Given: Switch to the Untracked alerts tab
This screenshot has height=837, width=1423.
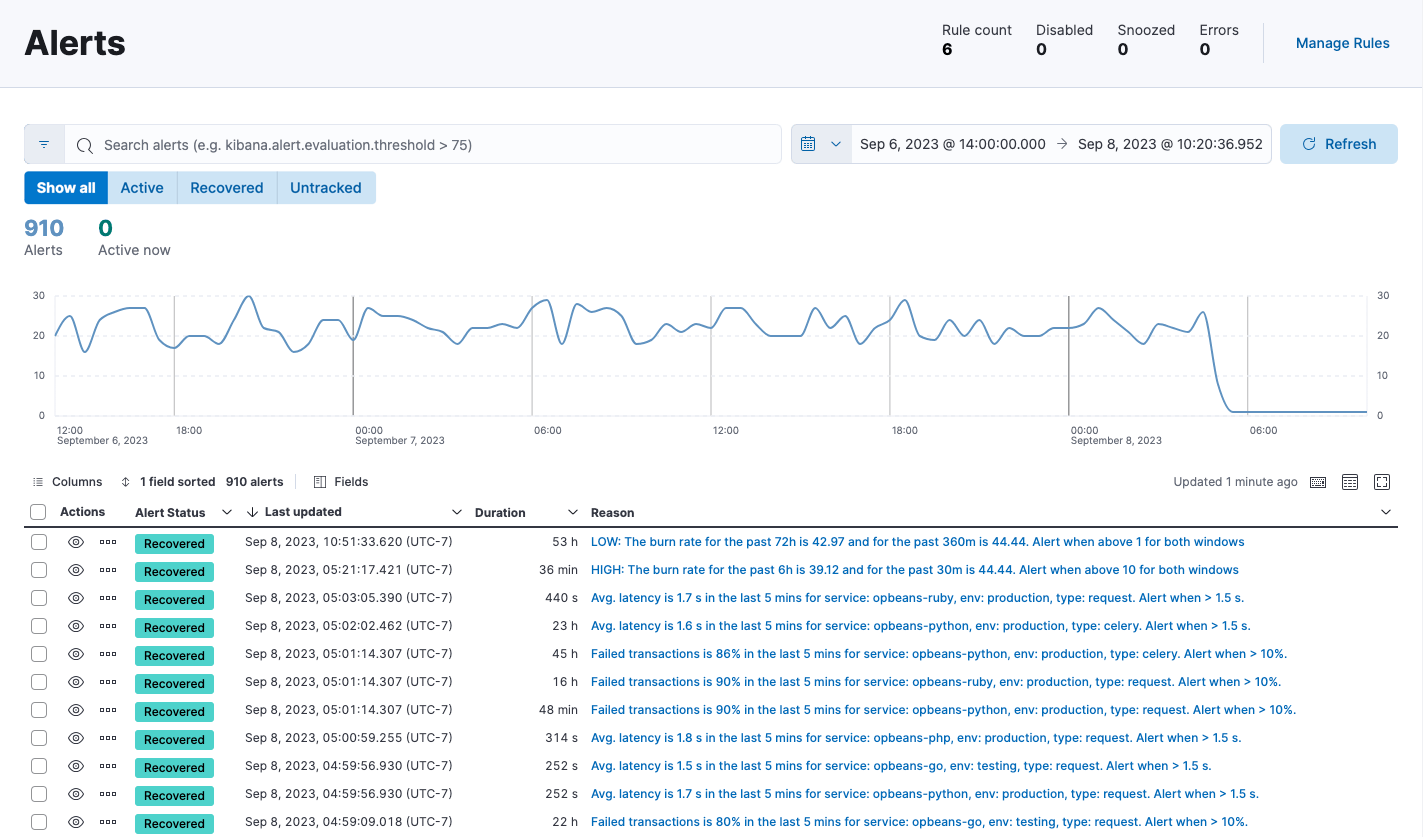Looking at the screenshot, I should [325, 187].
